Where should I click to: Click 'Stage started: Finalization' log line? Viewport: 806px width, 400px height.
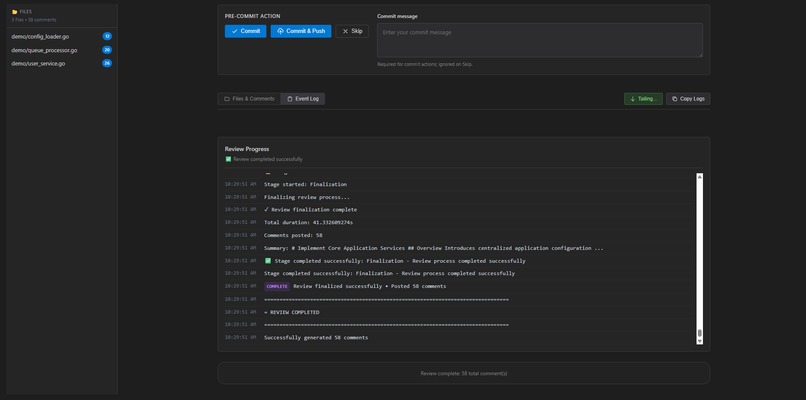coord(305,184)
